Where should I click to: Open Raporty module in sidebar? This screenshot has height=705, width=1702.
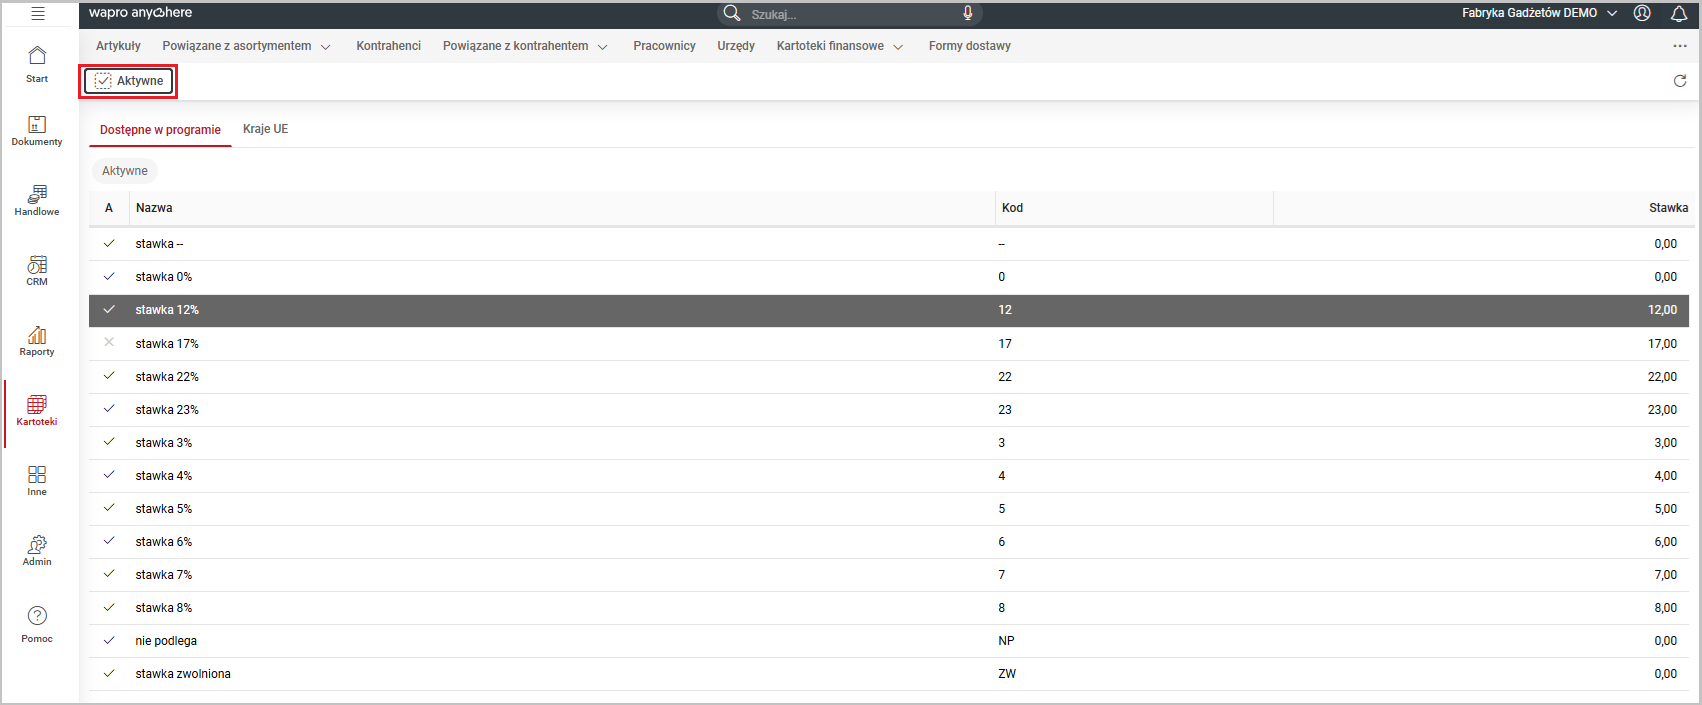coord(37,341)
